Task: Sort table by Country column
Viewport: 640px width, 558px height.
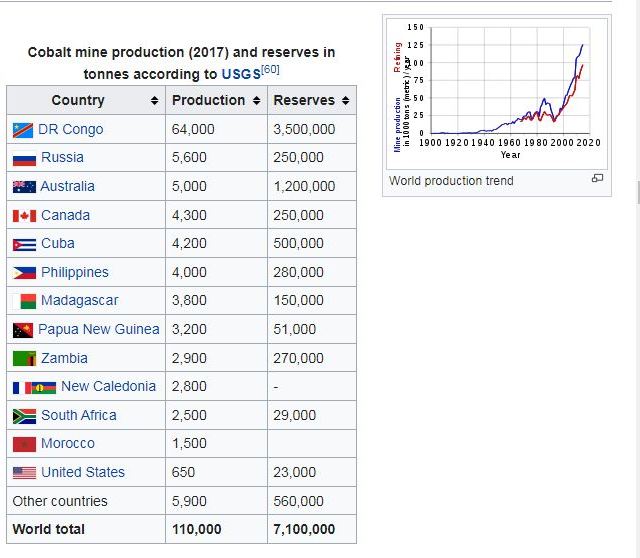Action: pyautogui.click(x=154, y=101)
